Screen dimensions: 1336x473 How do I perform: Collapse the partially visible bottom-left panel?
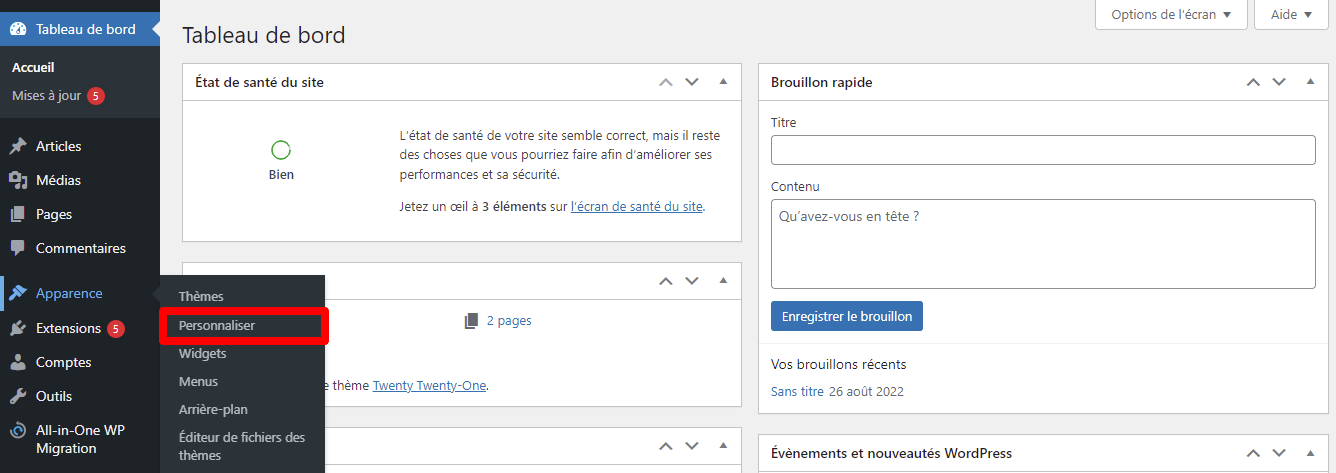coord(723,446)
